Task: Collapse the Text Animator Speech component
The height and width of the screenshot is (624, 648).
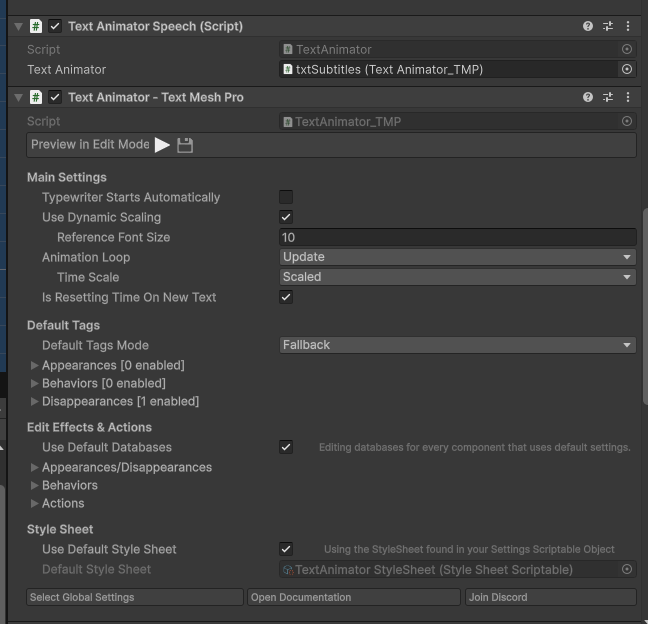Action: pos(18,27)
